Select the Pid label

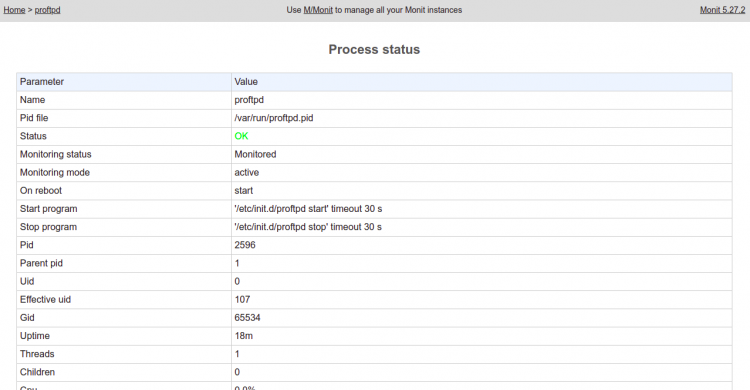(27, 245)
